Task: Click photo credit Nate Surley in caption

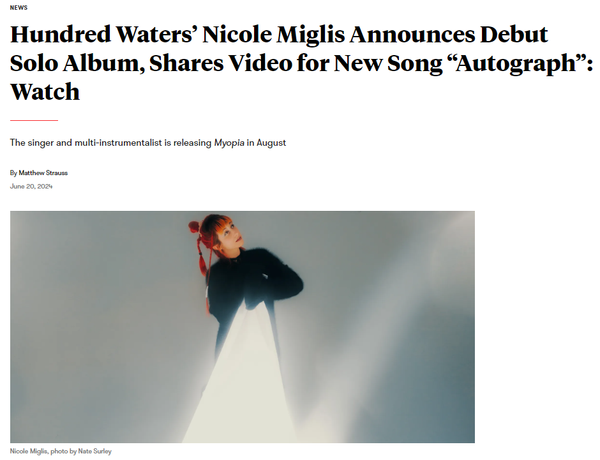Action: (x=95, y=452)
